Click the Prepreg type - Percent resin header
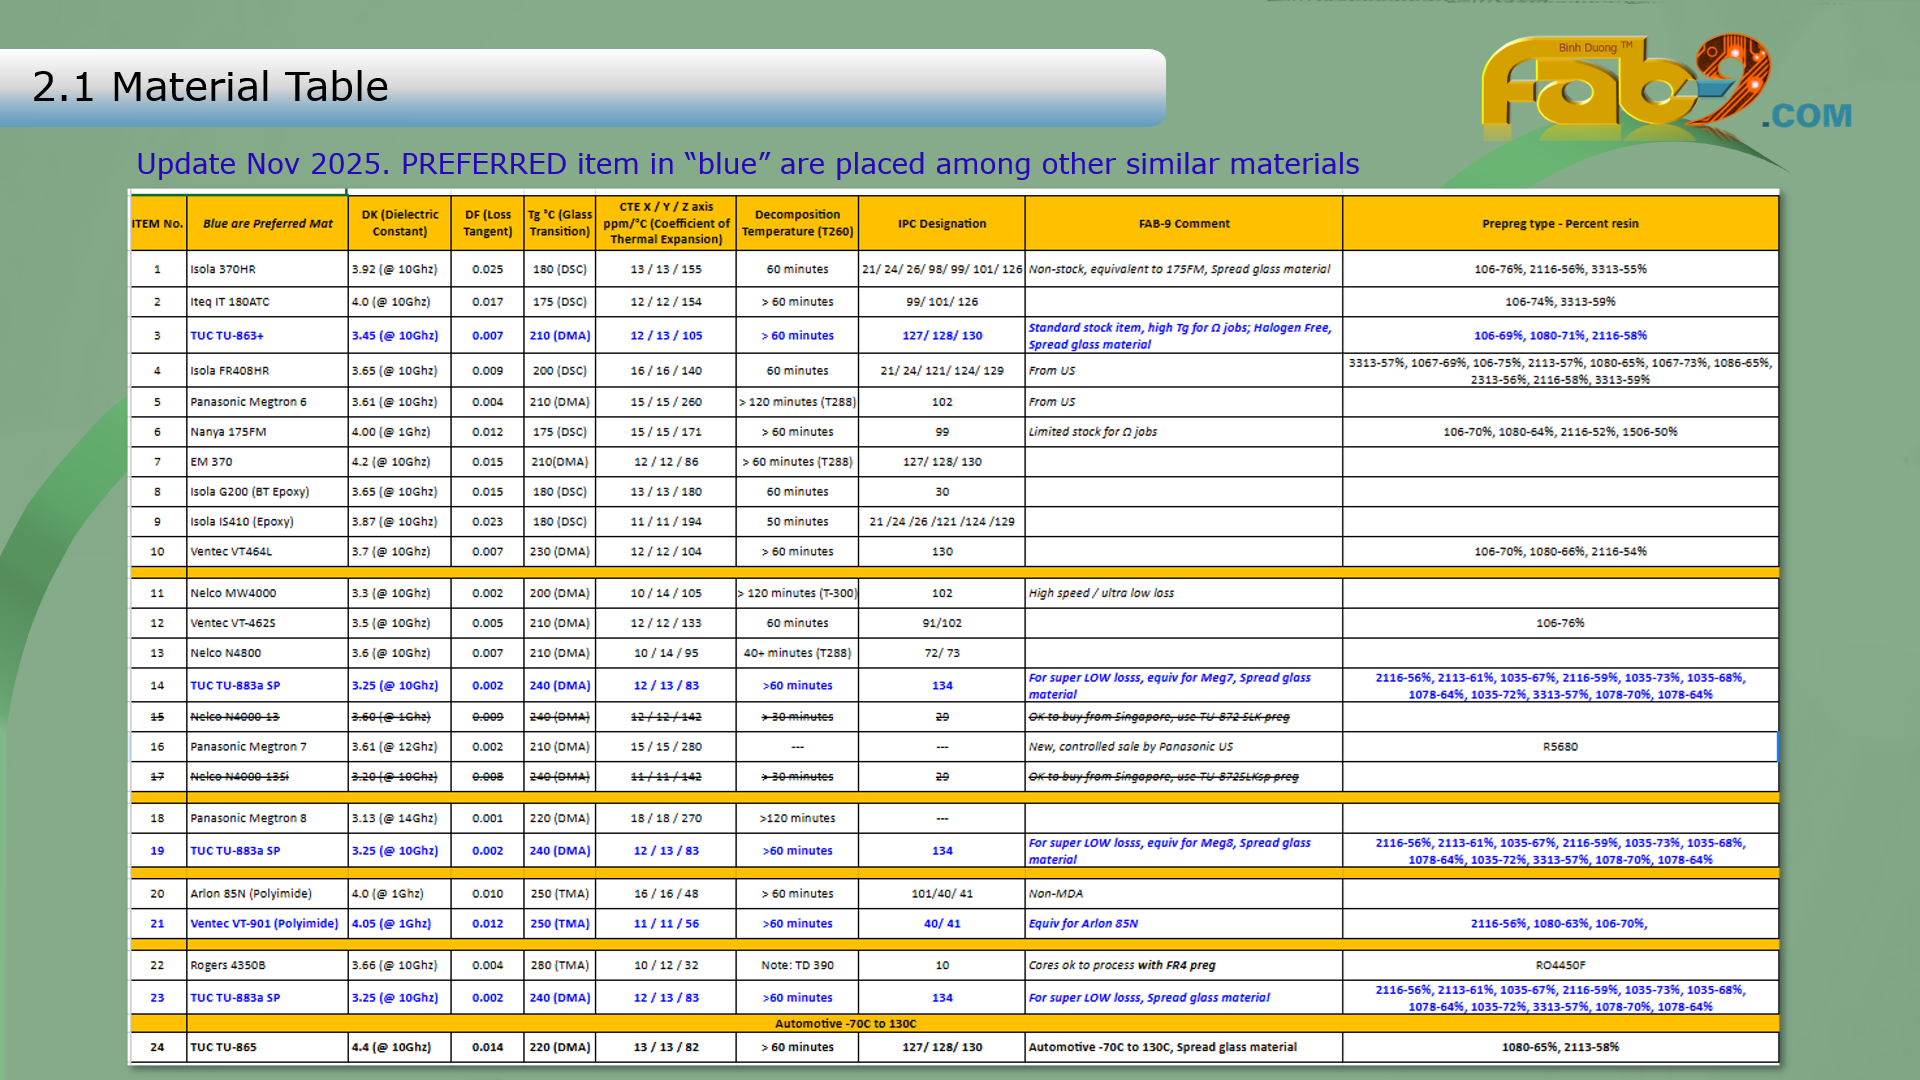This screenshot has width=1920, height=1080. click(x=1559, y=224)
